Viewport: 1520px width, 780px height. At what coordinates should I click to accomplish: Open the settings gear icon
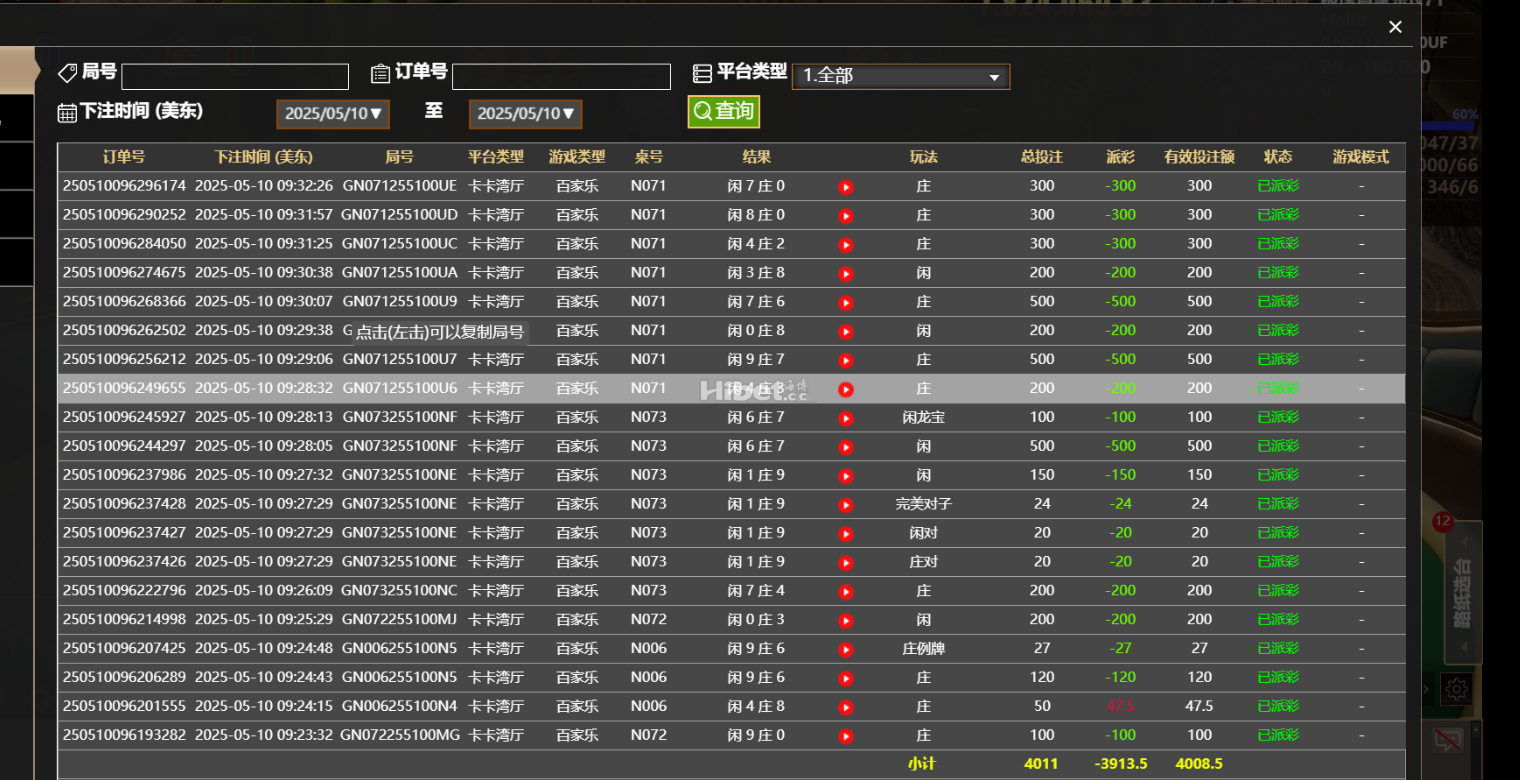coord(1456,688)
